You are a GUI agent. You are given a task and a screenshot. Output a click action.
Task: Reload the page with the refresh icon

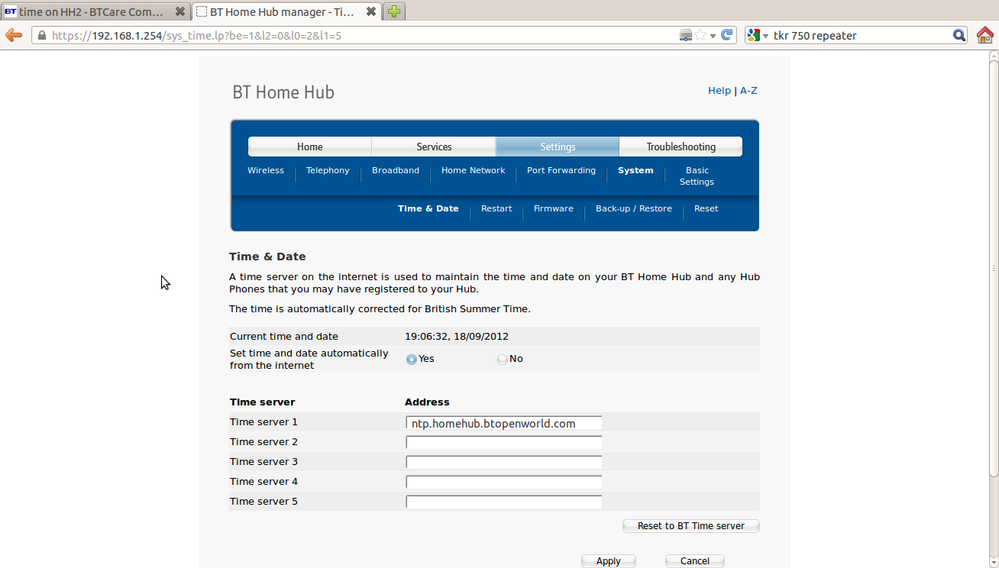pyautogui.click(x=727, y=35)
